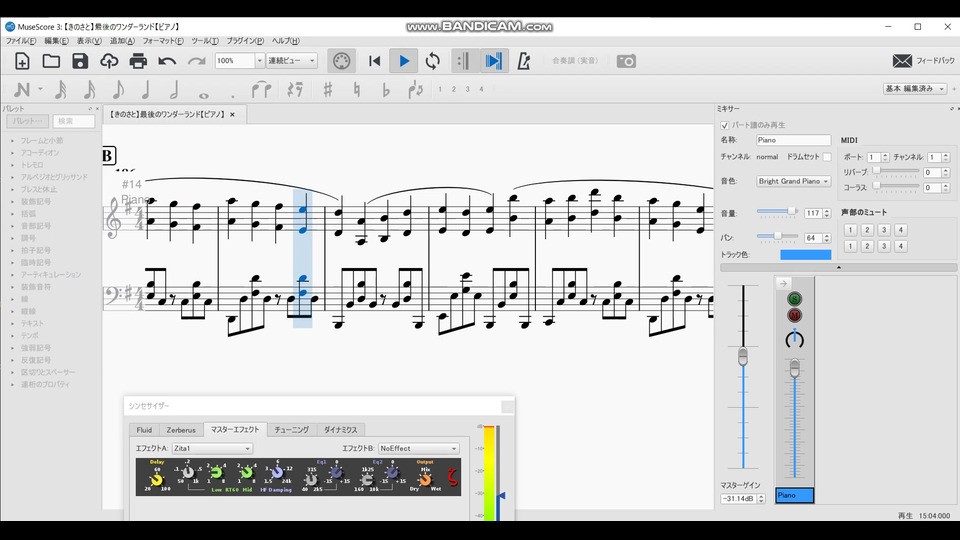Mute the Piano channel with red M
Viewport: 960px width, 540px height.
click(794, 315)
